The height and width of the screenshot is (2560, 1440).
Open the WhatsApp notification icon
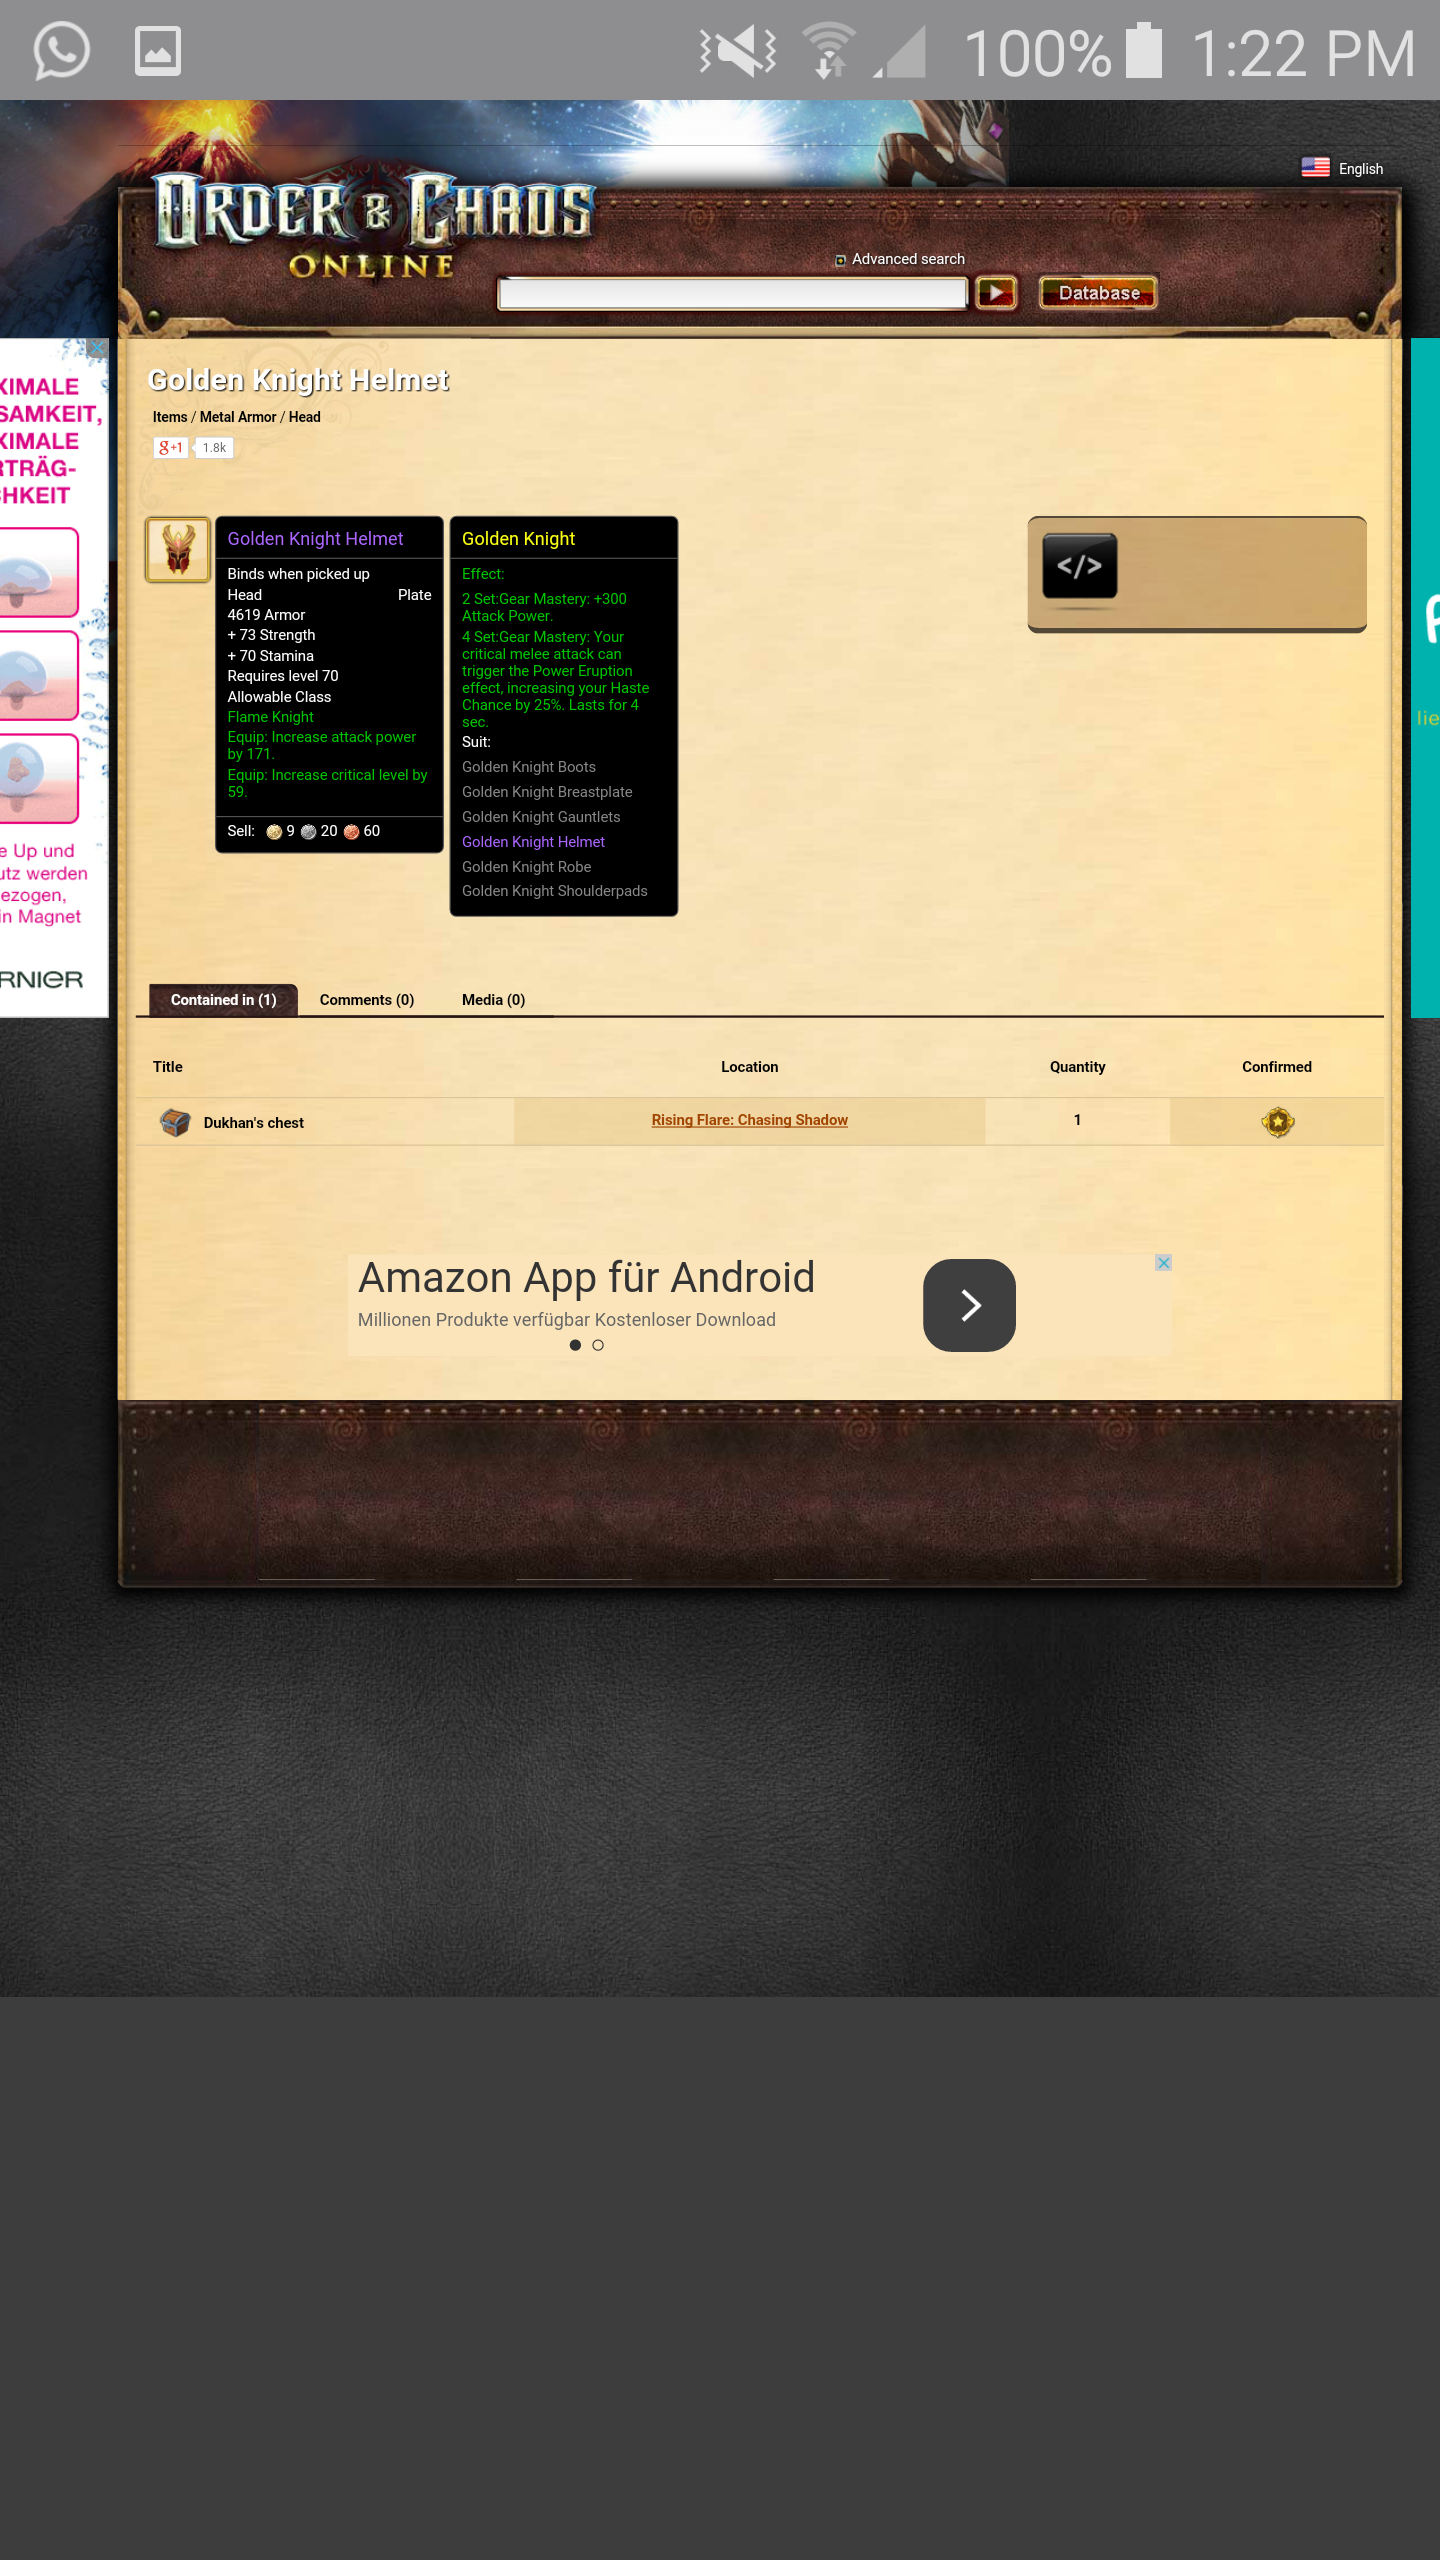(62, 50)
